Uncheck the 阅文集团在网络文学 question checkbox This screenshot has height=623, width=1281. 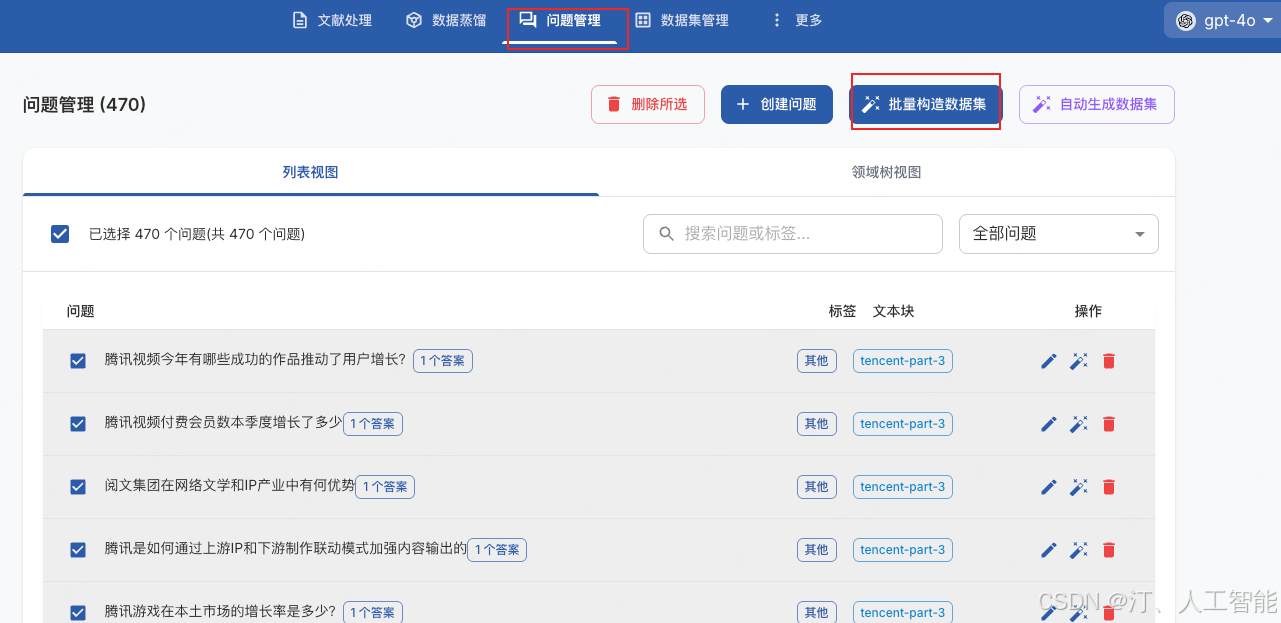pyautogui.click(x=78, y=487)
